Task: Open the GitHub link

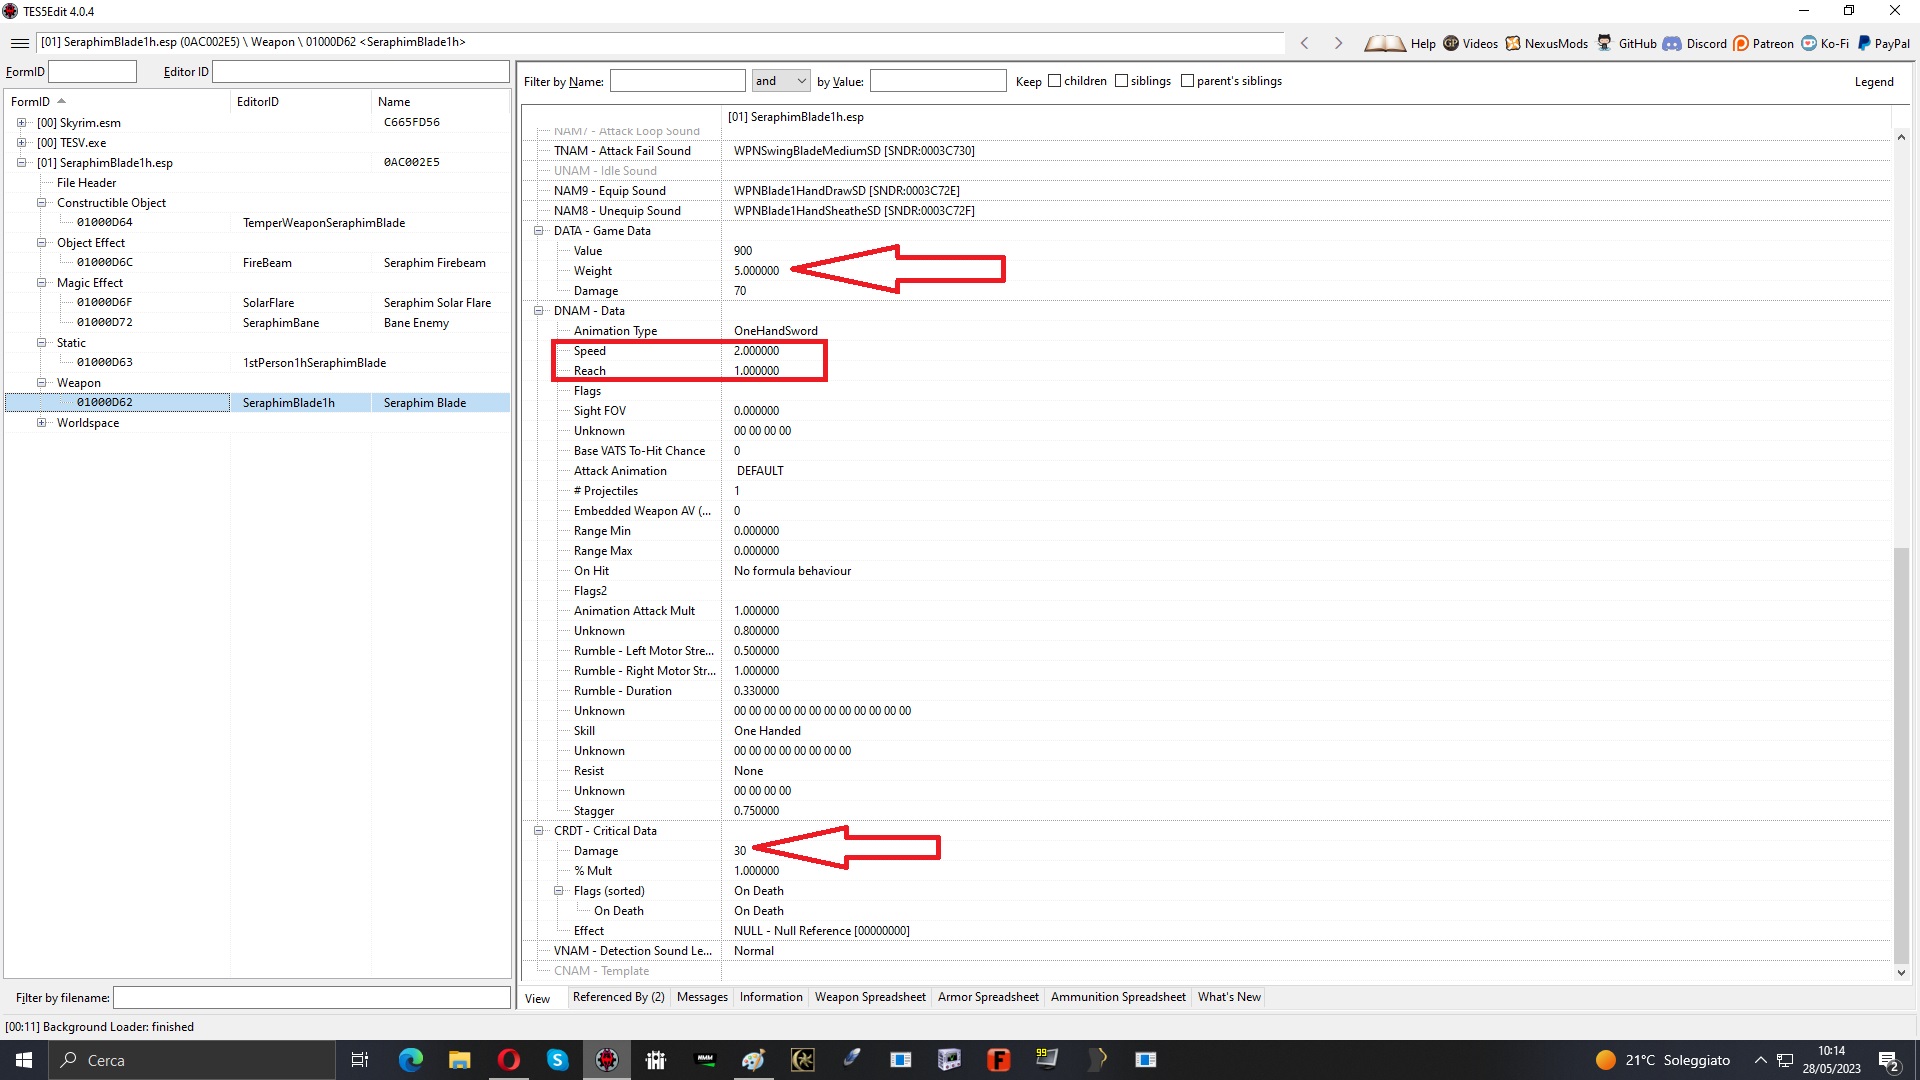Action: pos(1626,43)
